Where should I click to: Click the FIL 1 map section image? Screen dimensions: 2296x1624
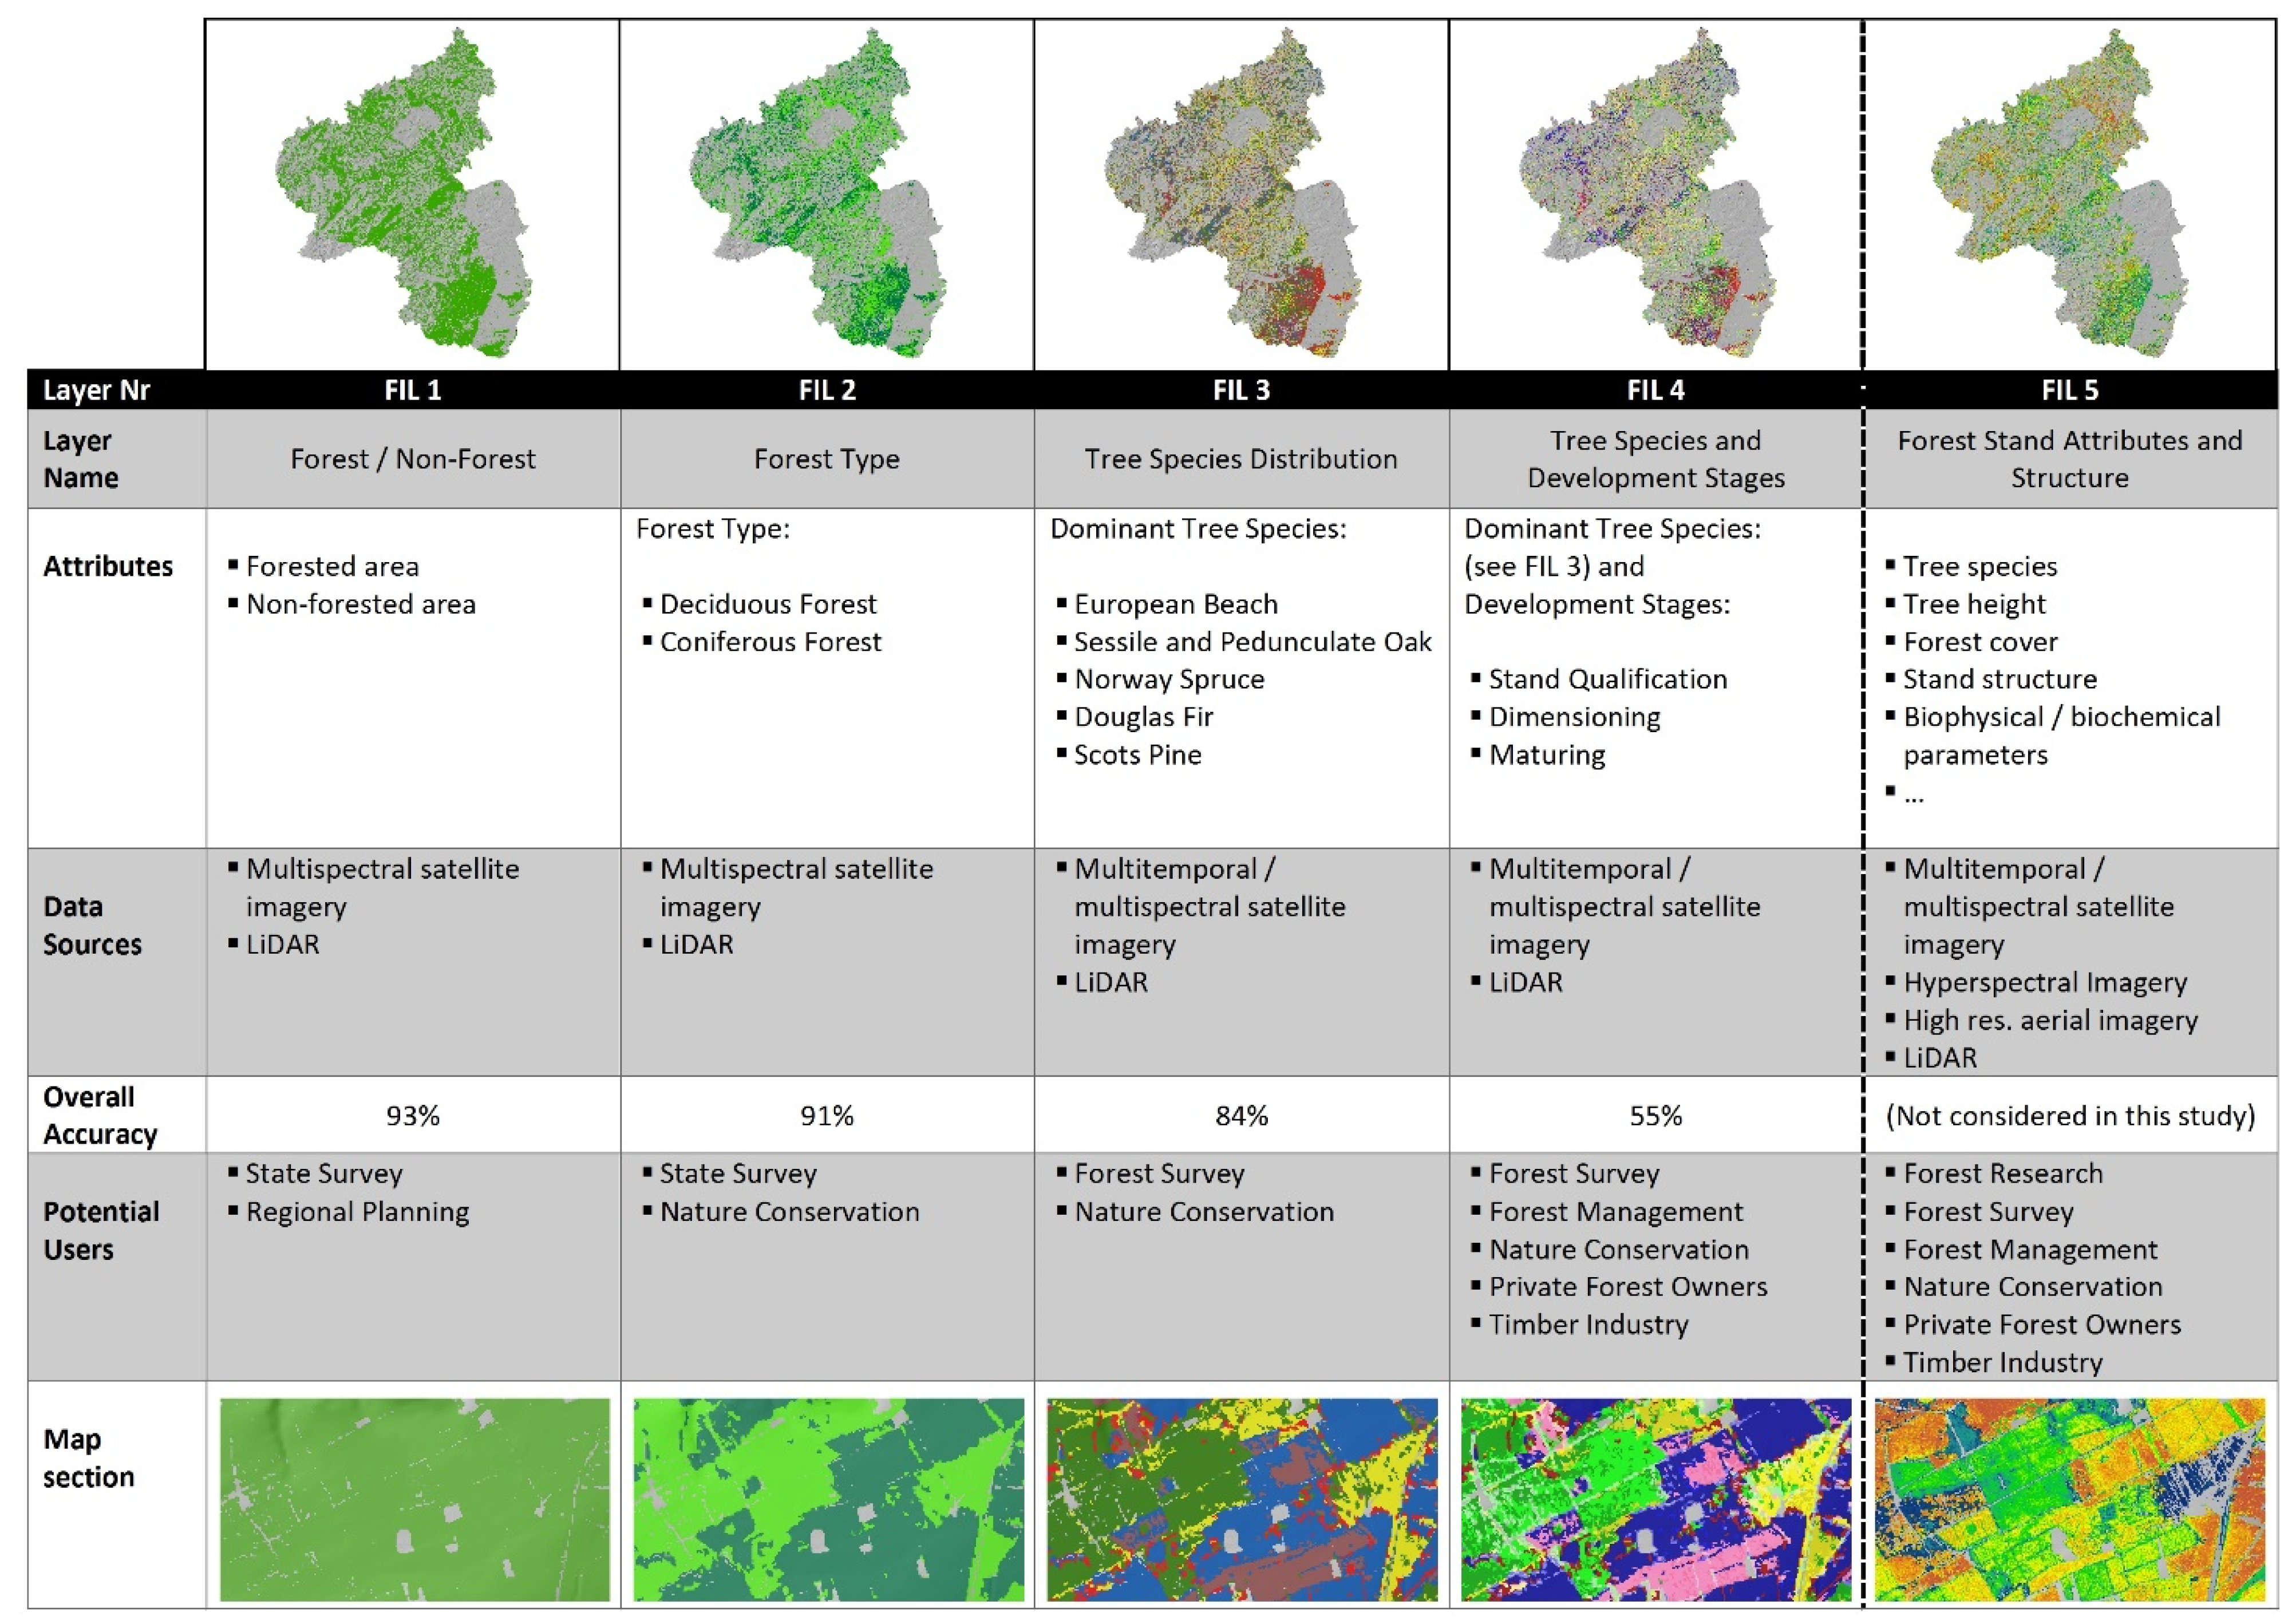click(414, 1499)
